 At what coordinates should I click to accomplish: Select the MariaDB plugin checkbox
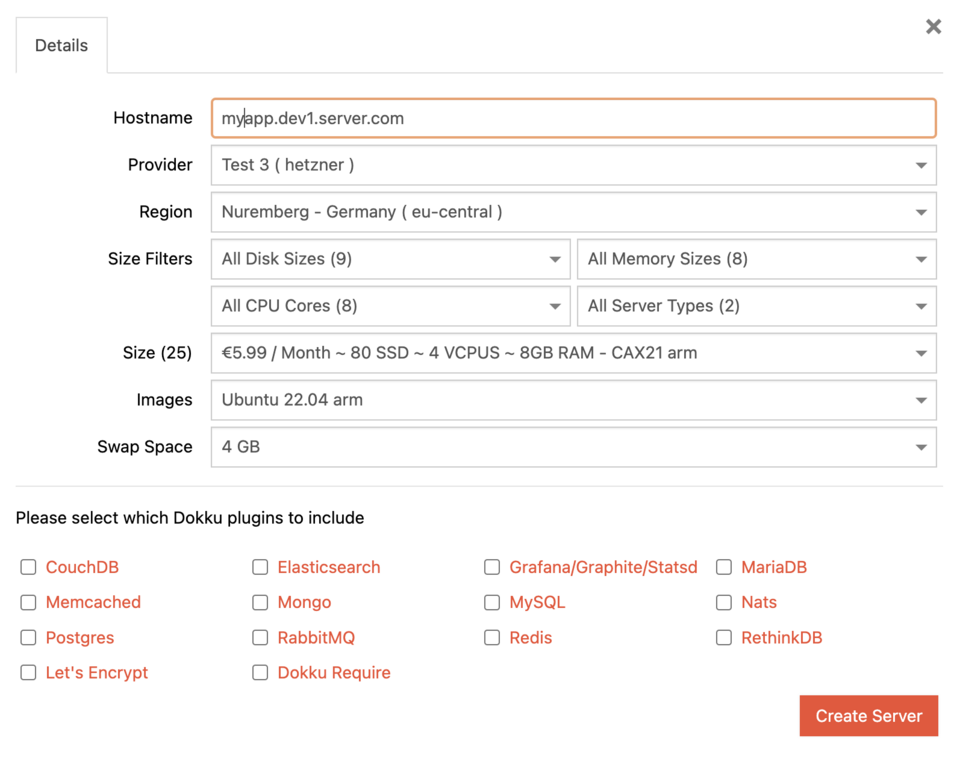(724, 567)
